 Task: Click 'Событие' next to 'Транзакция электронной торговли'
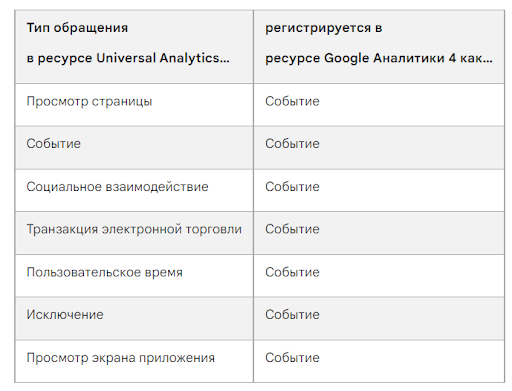[x=292, y=229]
